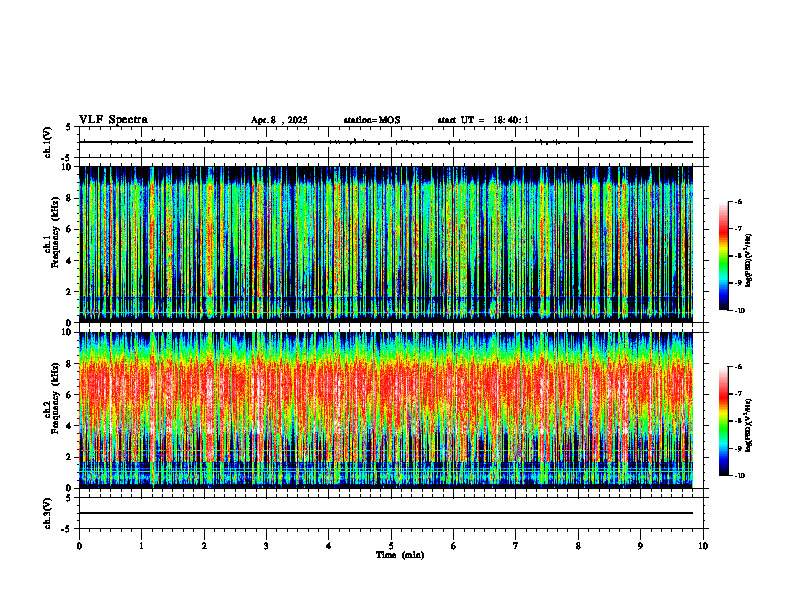Click the log(PSD) label beside ch.2 colorbar
The height and width of the screenshot is (612, 792).
pyautogui.click(x=749, y=425)
